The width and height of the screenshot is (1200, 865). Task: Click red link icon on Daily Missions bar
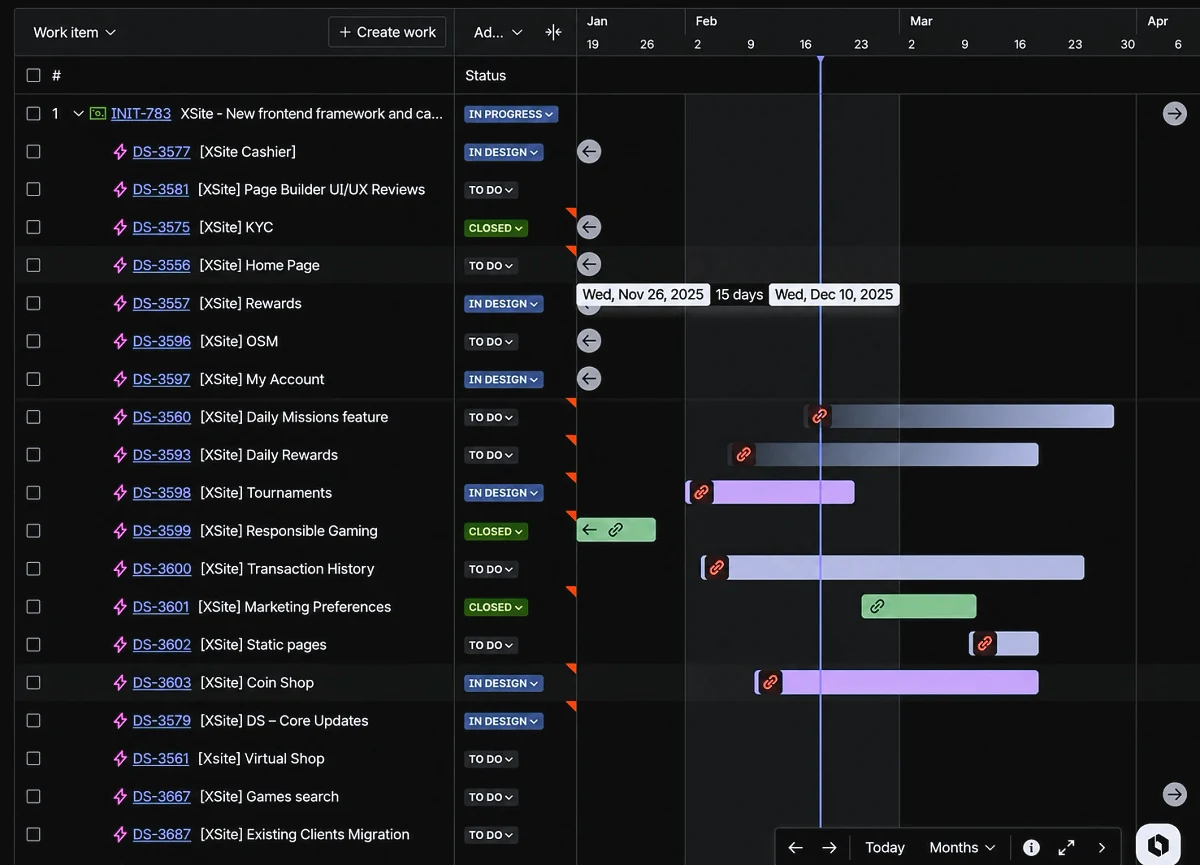[819, 416]
